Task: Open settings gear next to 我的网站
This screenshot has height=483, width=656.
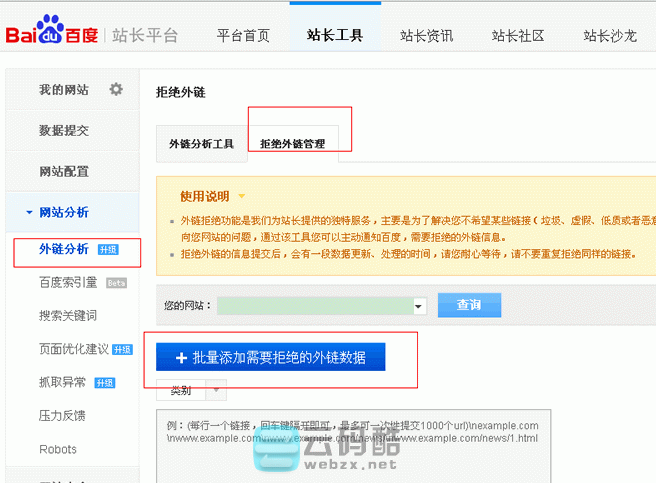Action: [116, 89]
